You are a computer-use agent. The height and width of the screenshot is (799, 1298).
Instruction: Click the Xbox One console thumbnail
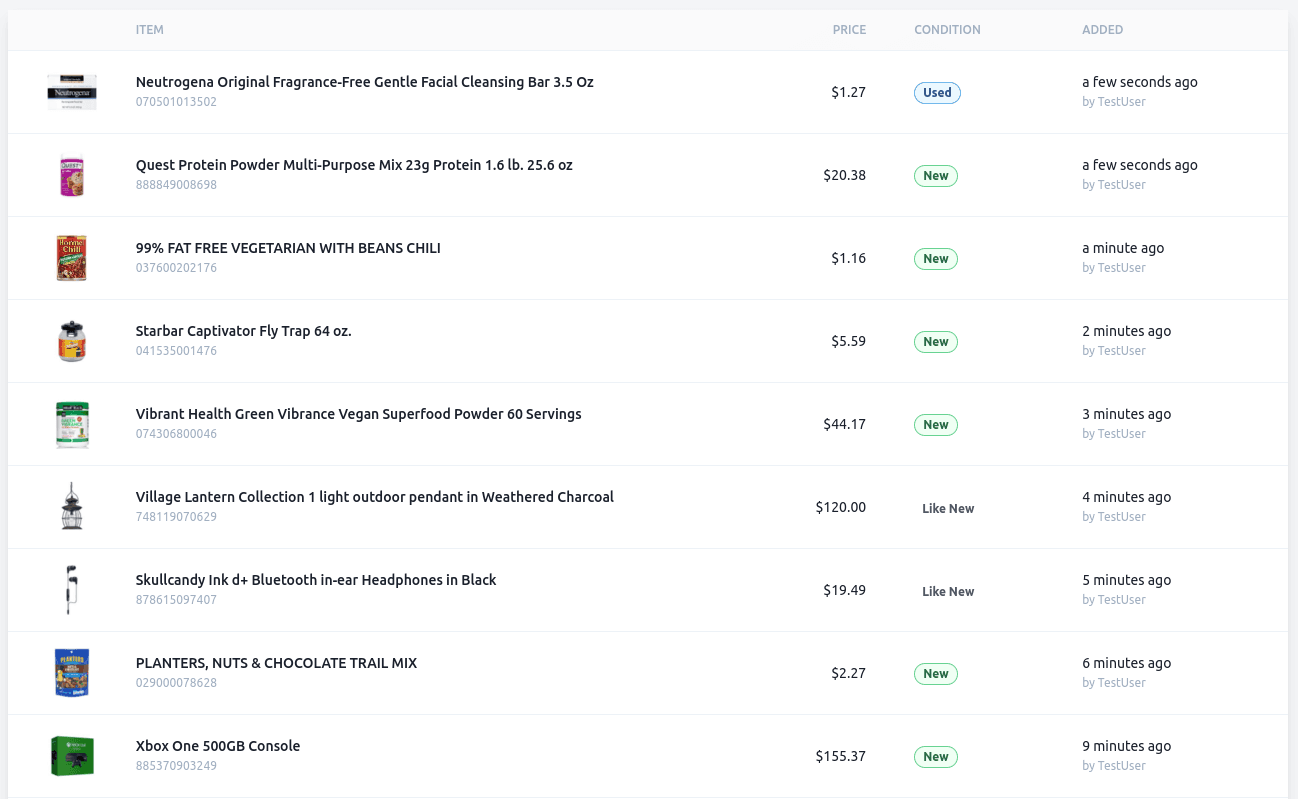tap(72, 756)
